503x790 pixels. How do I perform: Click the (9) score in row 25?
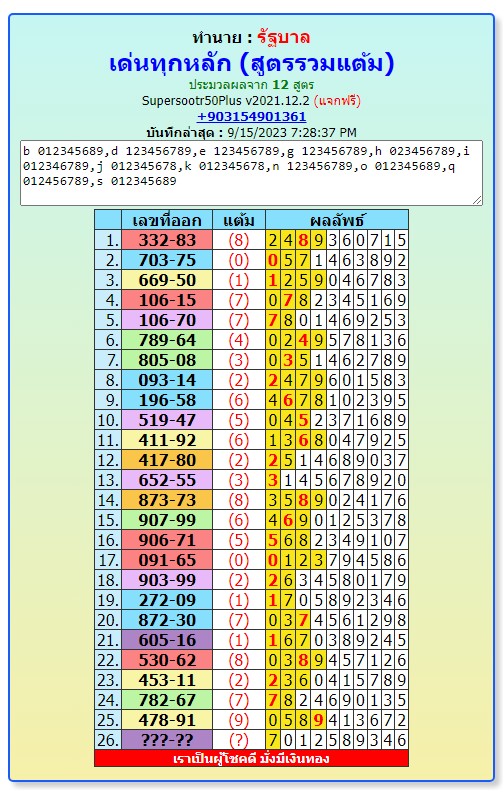(239, 720)
